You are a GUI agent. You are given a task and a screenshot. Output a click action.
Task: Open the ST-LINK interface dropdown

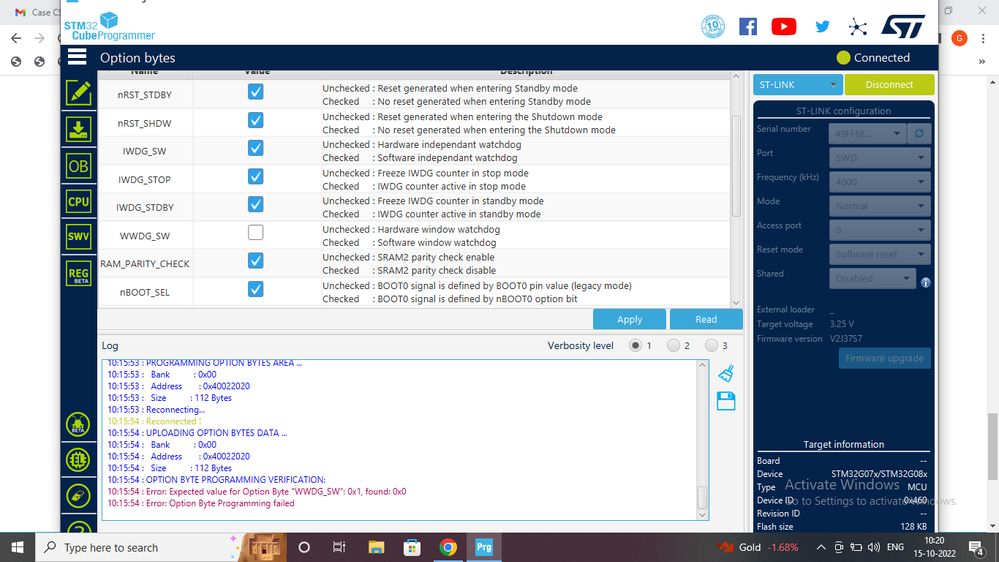tap(798, 84)
